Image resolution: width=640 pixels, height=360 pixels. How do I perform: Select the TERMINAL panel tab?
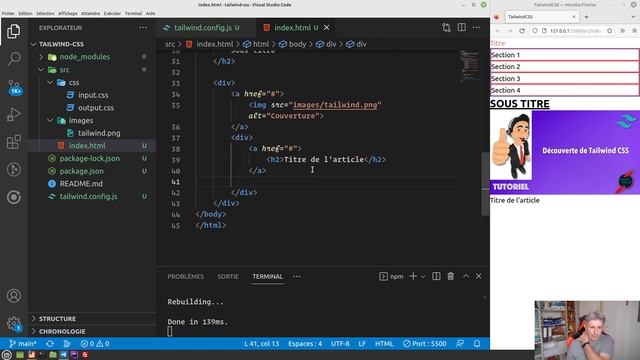click(x=267, y=276)
